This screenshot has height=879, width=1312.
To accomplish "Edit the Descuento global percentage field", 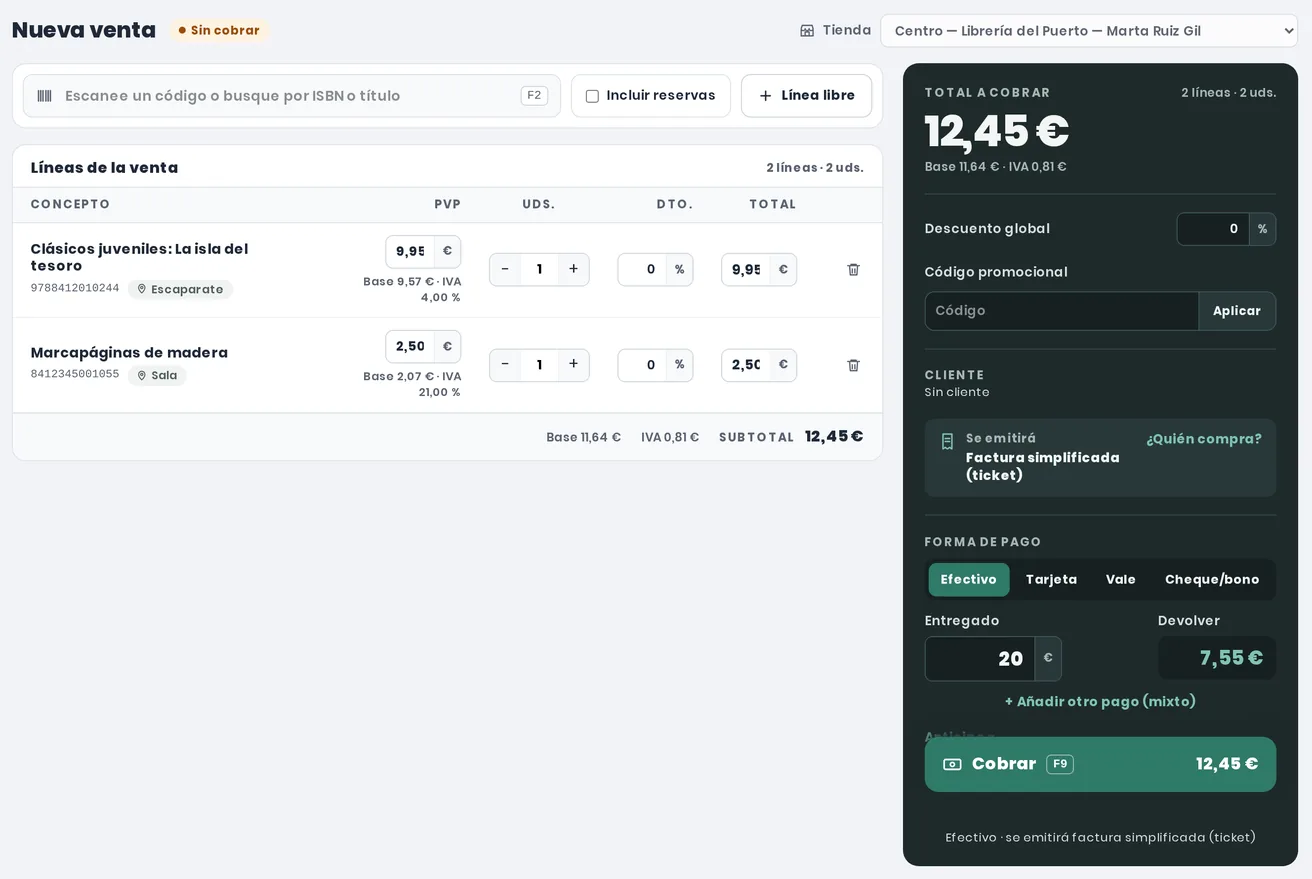I will pos(1213,229).
